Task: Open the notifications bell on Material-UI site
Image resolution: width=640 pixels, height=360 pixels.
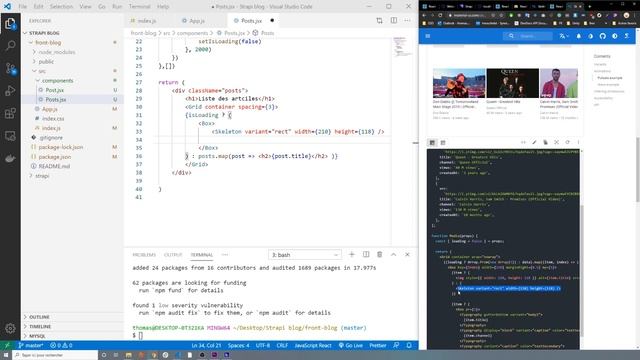Action: pos(578,36)
